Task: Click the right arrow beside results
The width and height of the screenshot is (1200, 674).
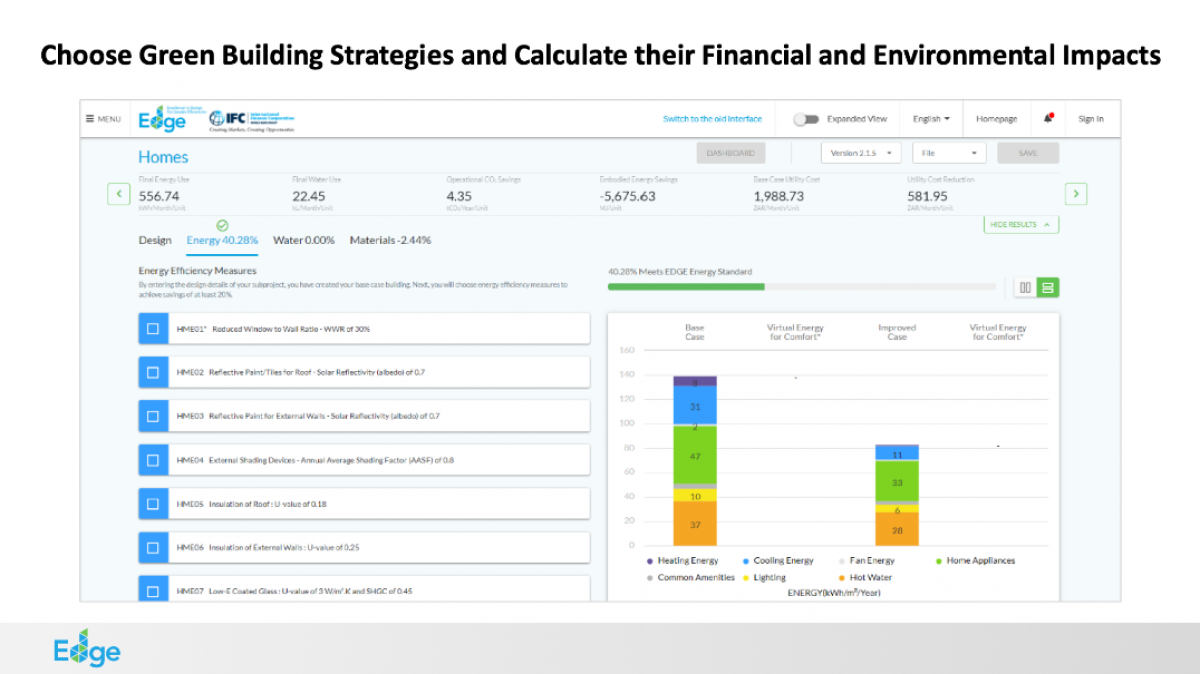Action: click(1076, 194)
